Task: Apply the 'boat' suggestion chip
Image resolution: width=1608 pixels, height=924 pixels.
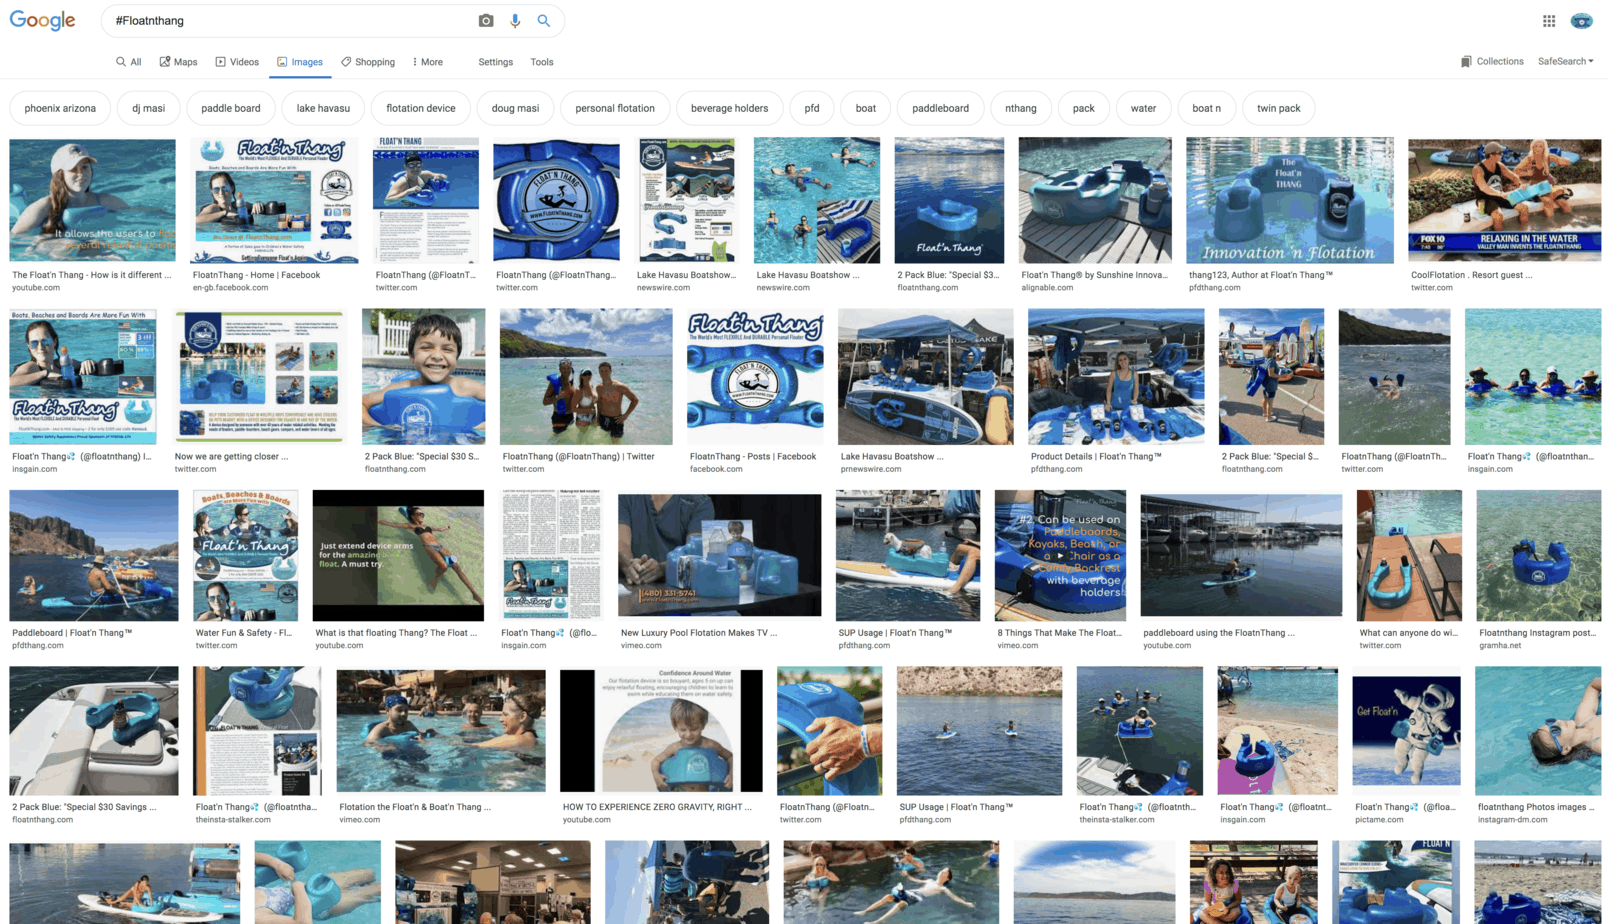Action: click(x=866, y=108)
